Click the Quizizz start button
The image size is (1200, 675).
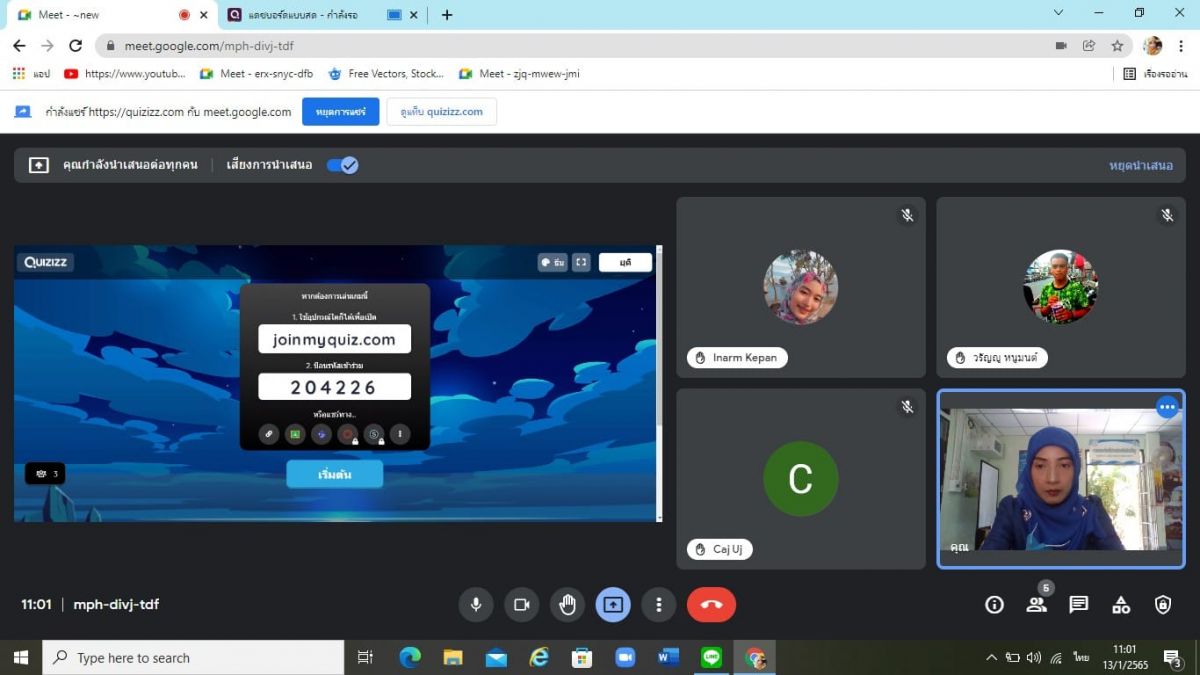point(334,474)
